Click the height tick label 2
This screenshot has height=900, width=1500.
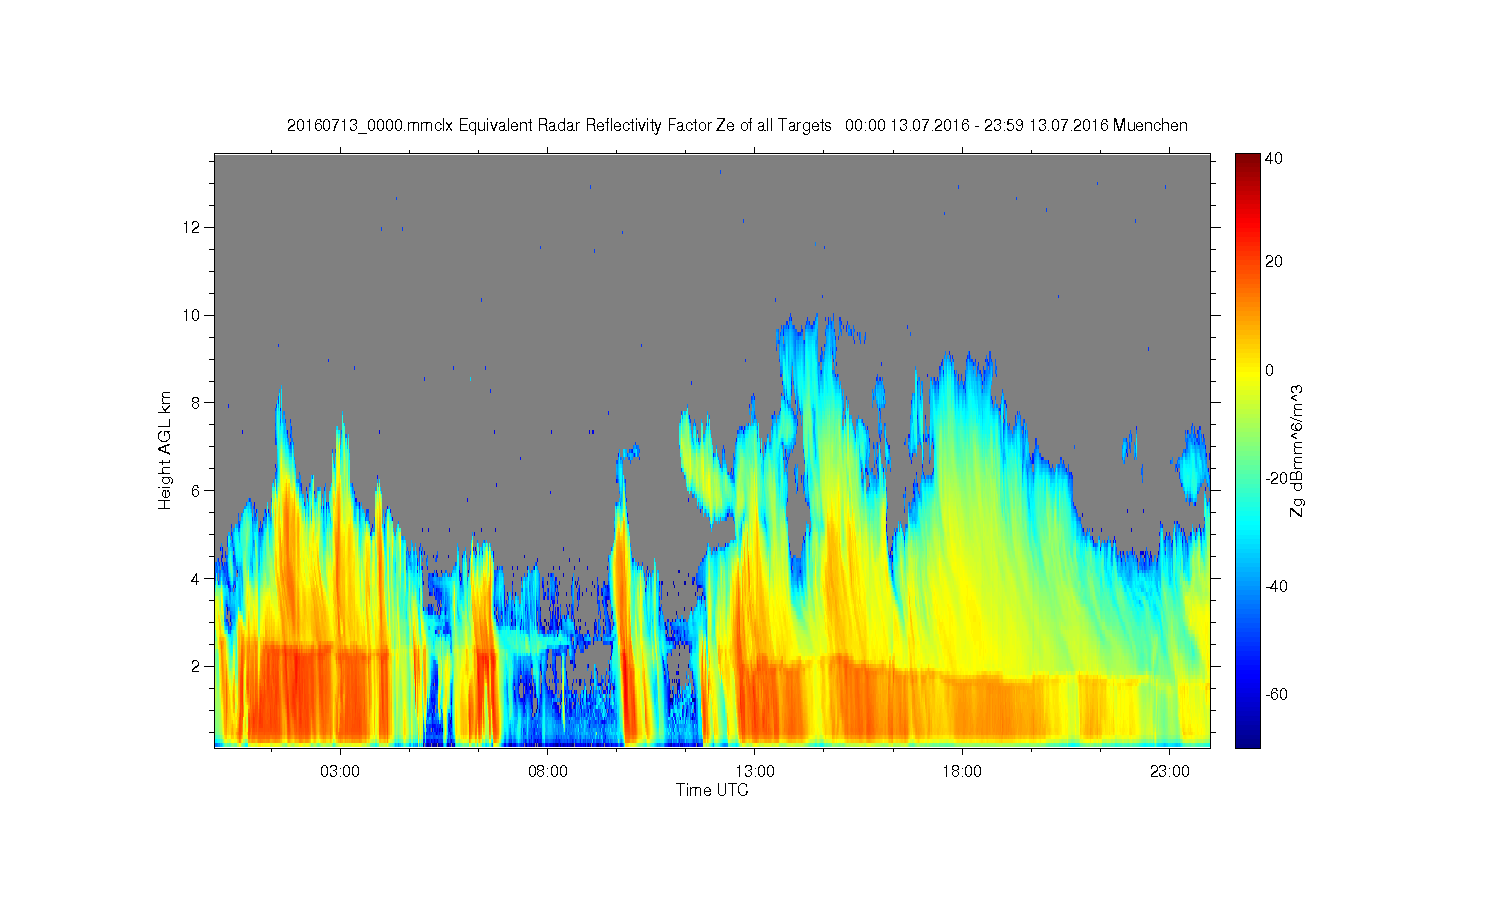(197, 666)
